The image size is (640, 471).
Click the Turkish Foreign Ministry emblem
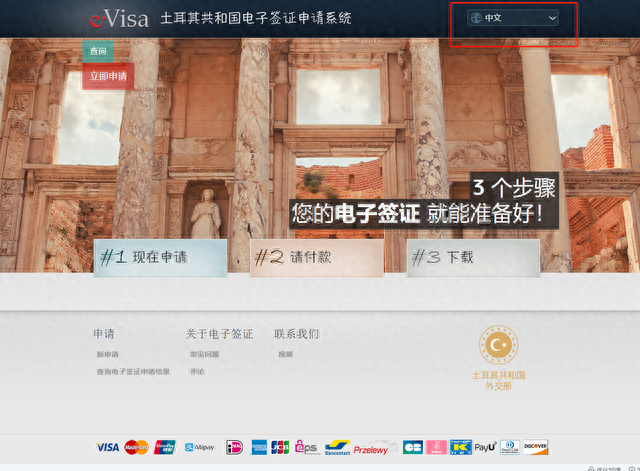coord(498,345)
